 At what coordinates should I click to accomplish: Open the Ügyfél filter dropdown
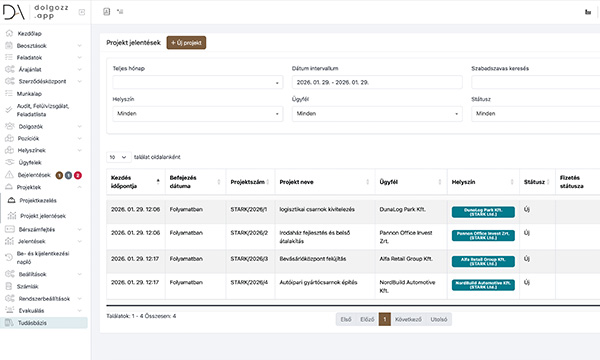tap(377, 114)
